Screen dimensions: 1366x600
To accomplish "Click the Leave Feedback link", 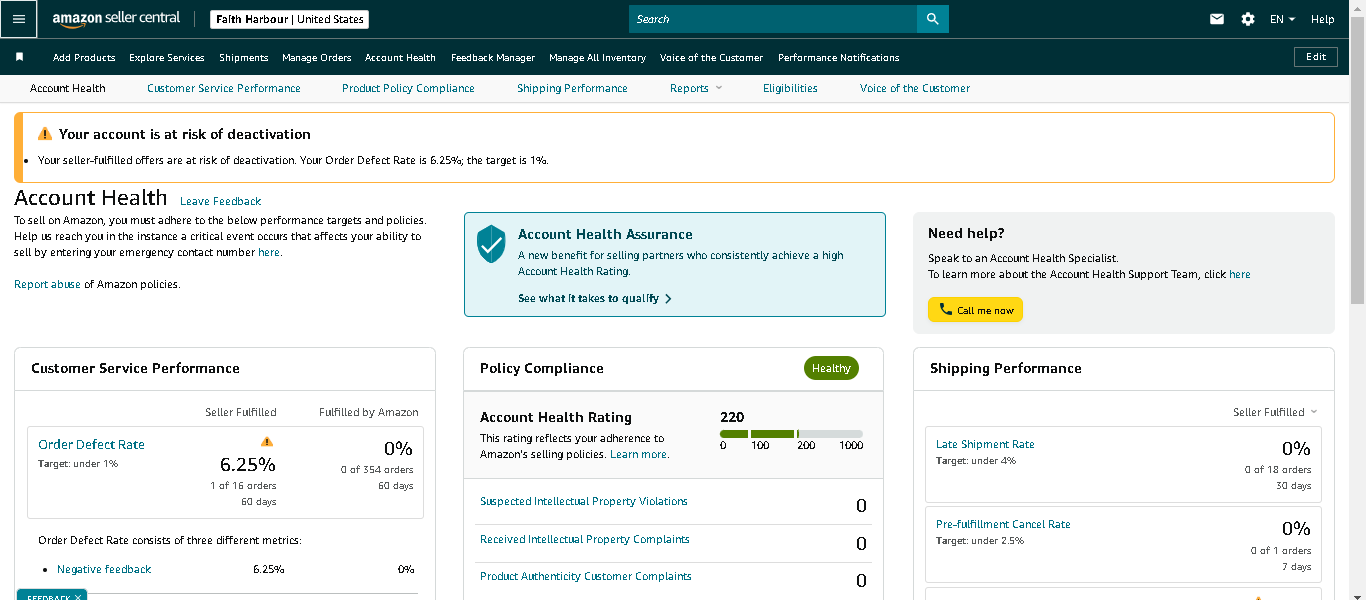I will tap(221, 201).
